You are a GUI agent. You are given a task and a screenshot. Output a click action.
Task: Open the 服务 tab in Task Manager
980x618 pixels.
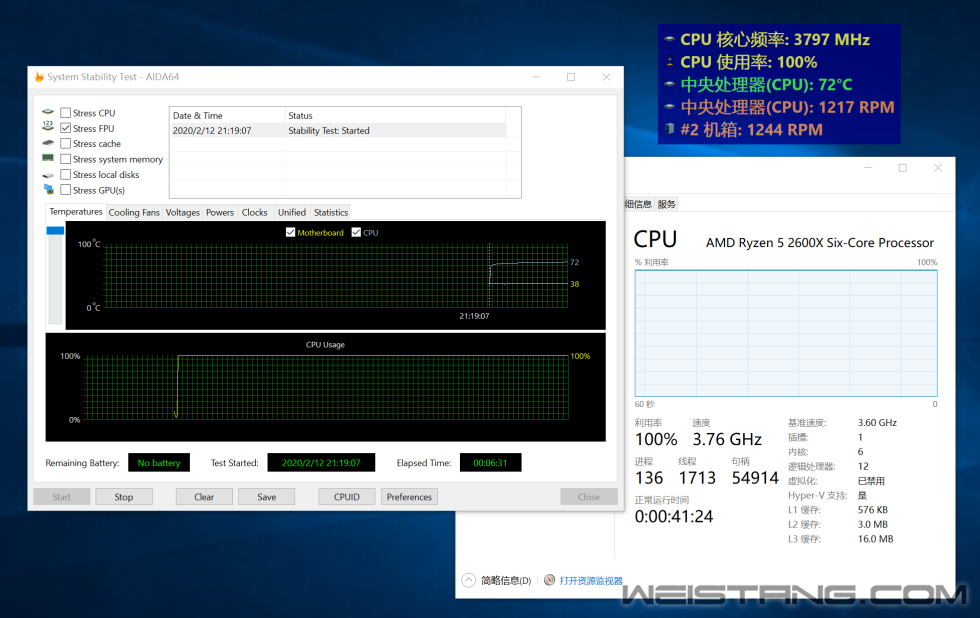pos(667,204)
